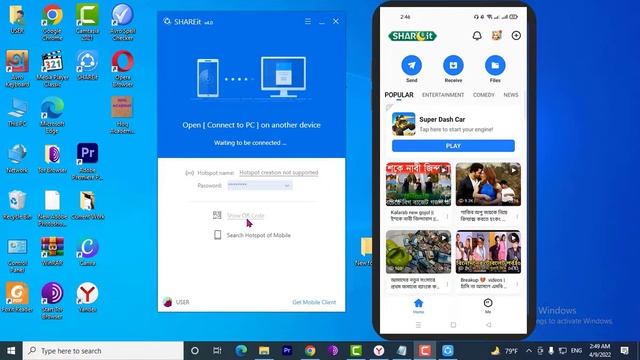Tap Home tab at phone bottom
The image size is (640, 360).
(418, 306)
